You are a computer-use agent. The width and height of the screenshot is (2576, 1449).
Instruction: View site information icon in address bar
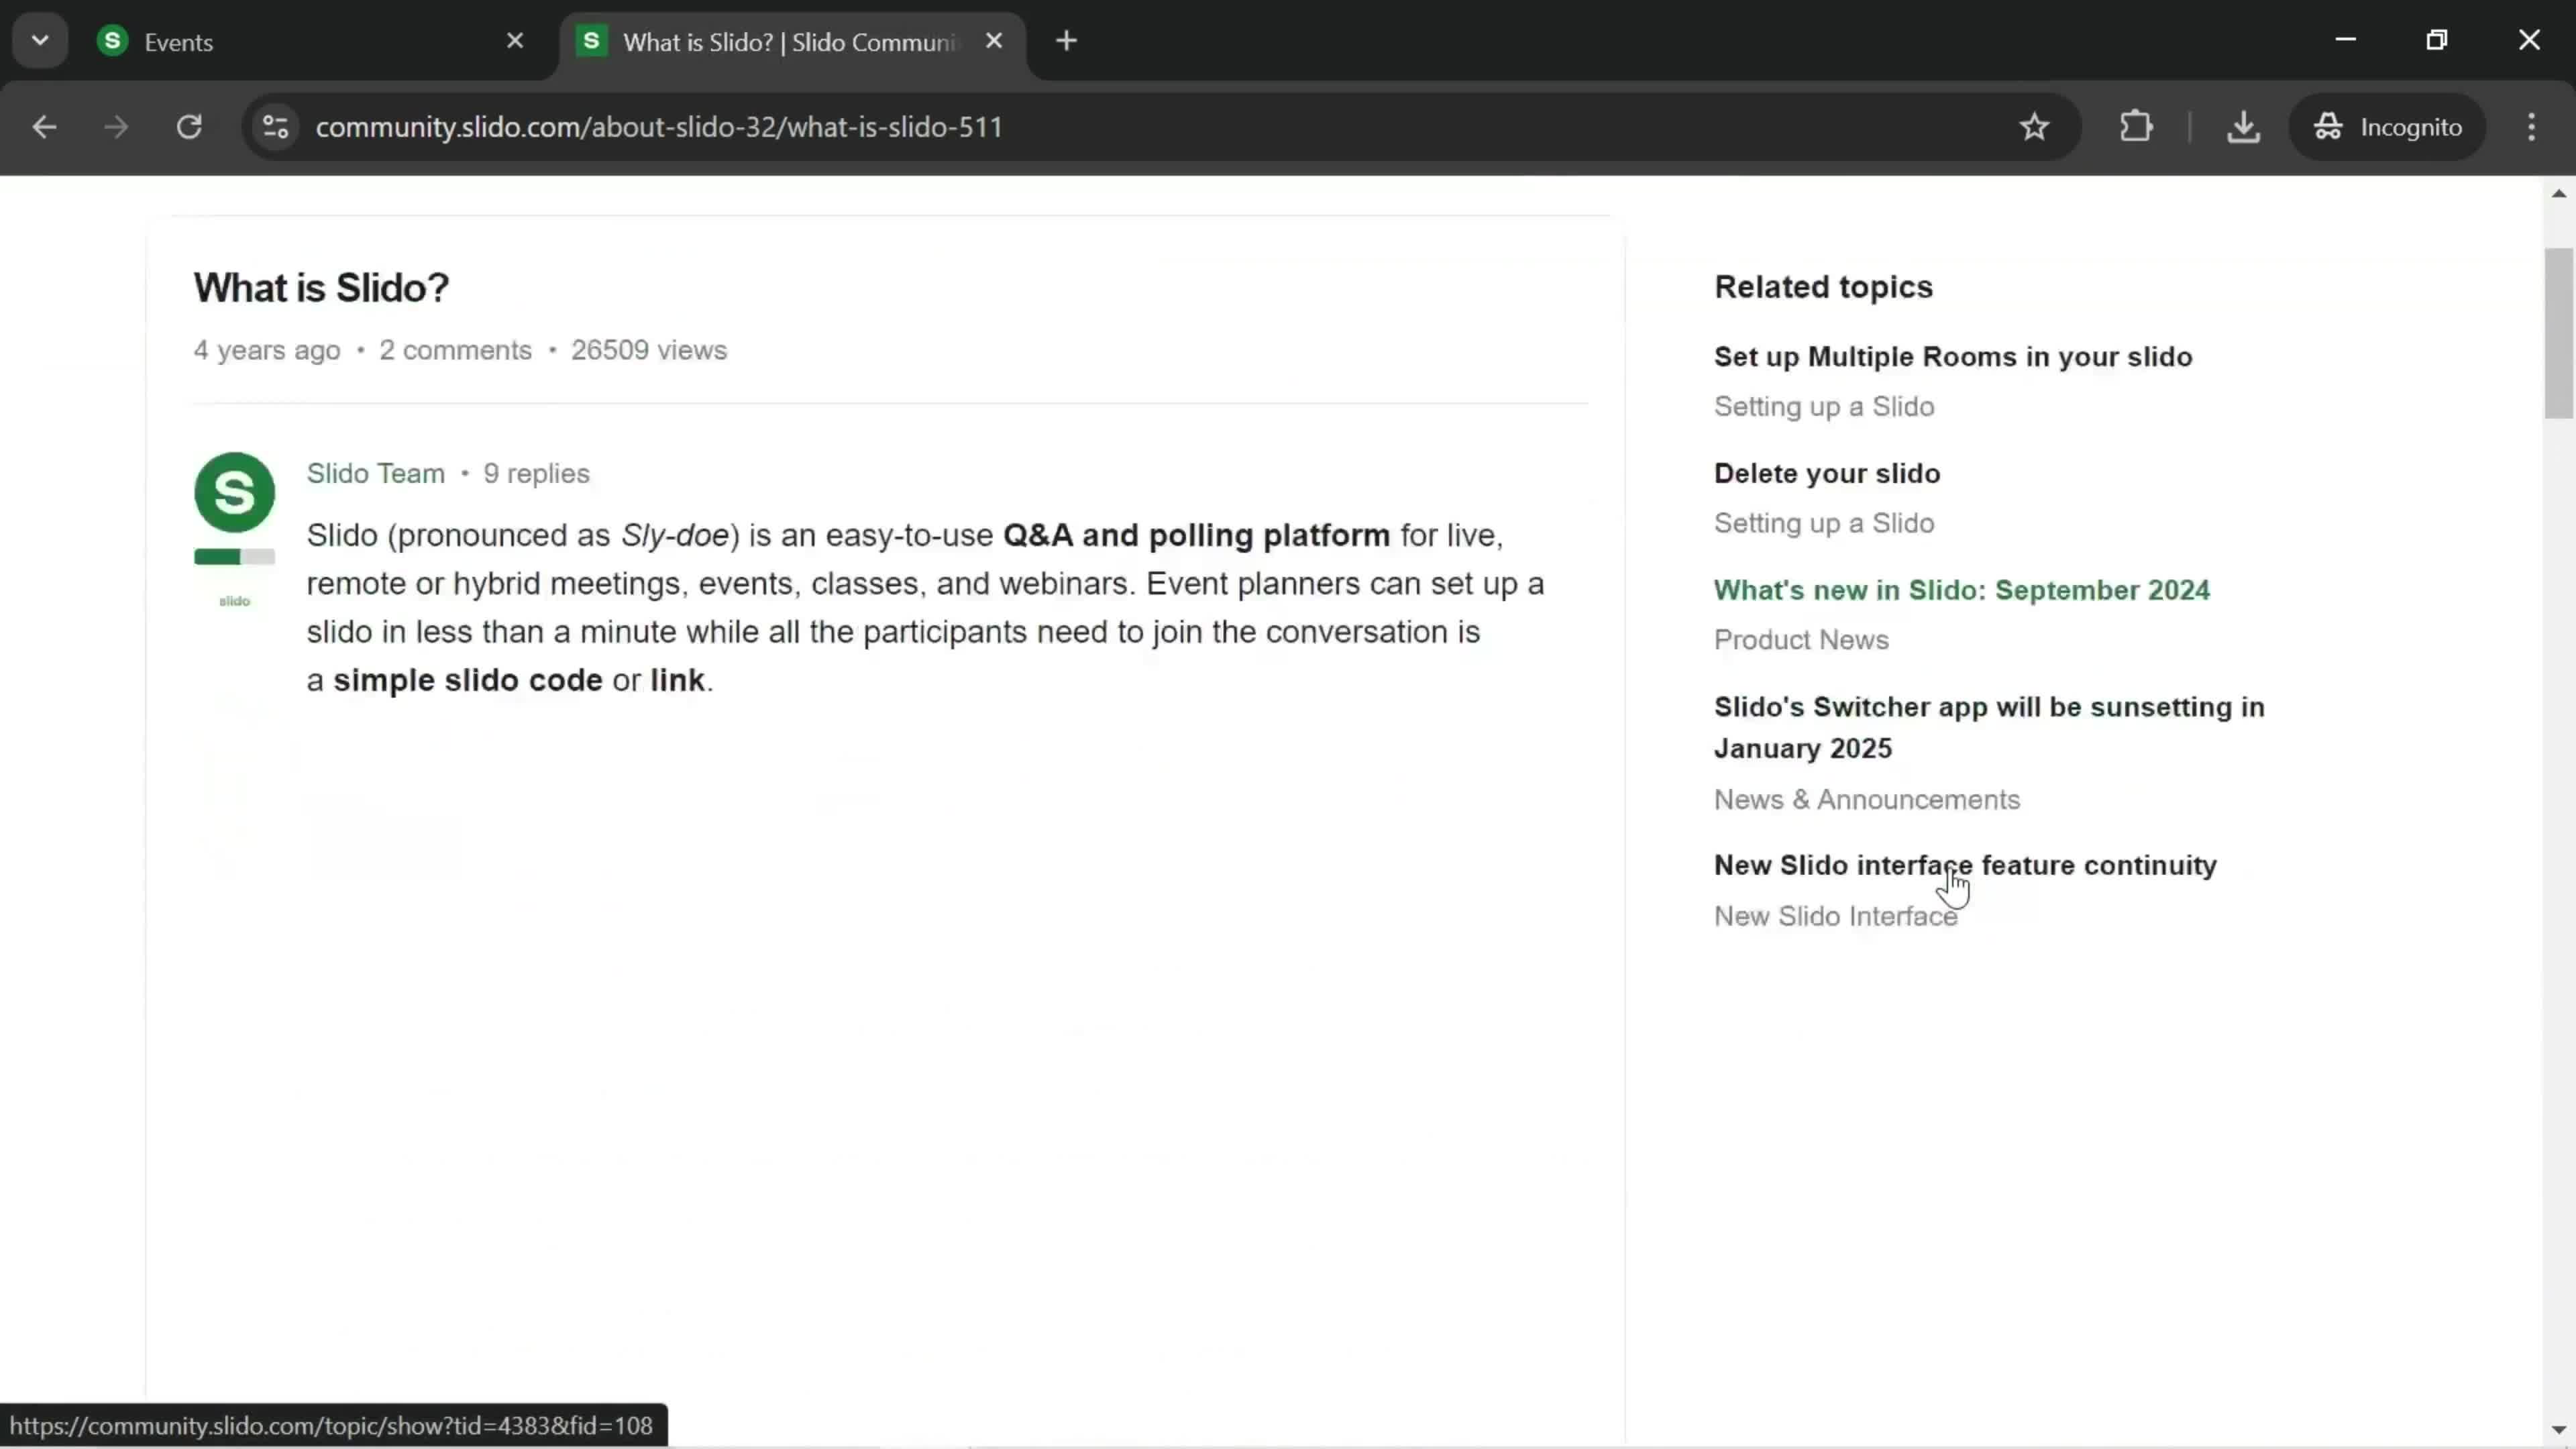[276, 127]
